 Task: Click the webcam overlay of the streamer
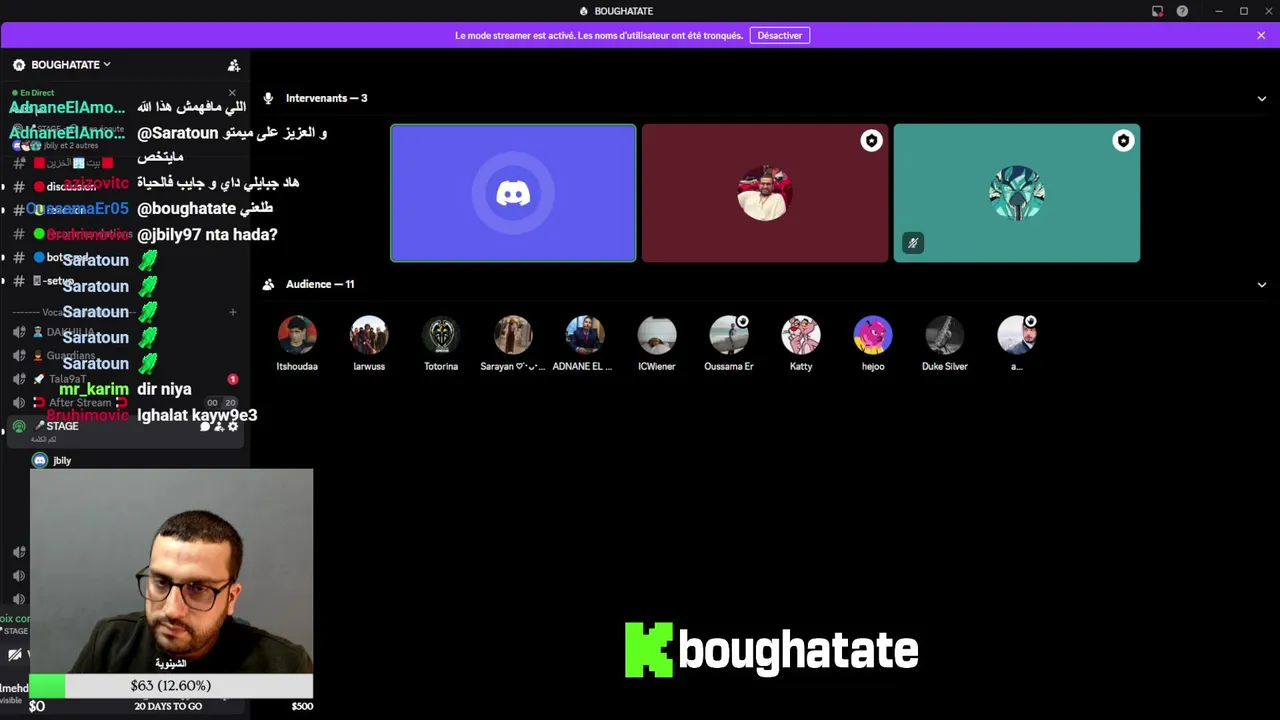[x=171, y=572]
